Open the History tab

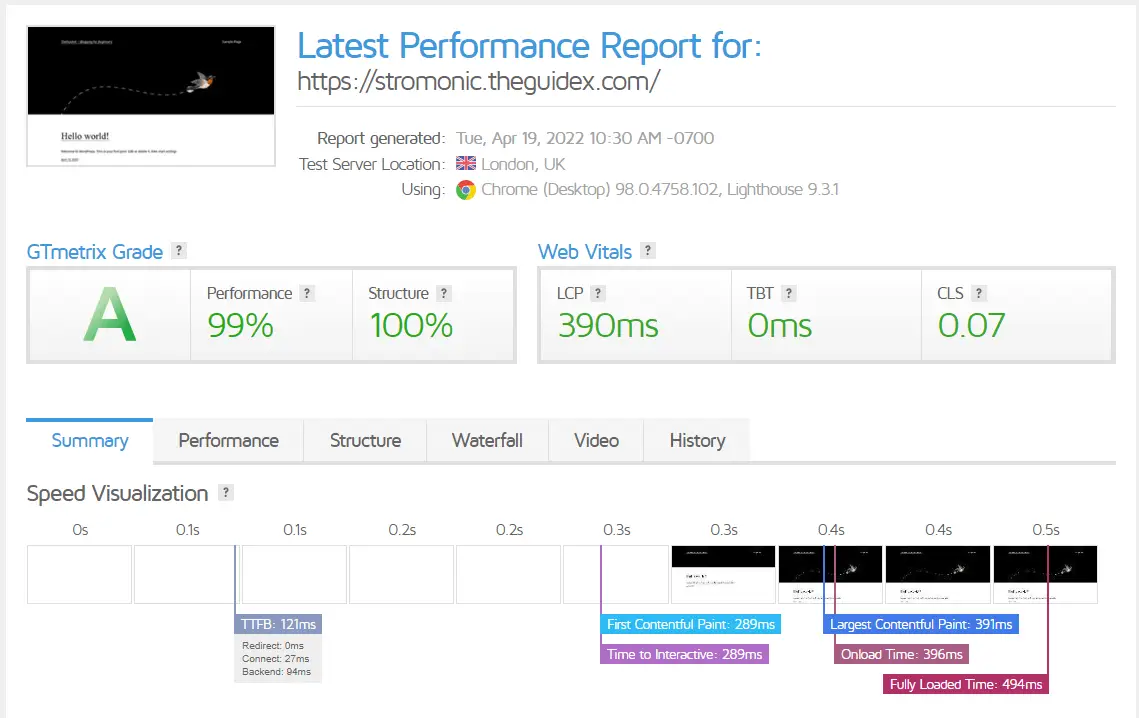coord(696,440)
